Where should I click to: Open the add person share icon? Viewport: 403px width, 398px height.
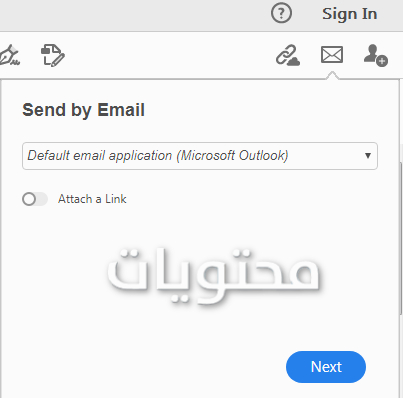point(375,55)
